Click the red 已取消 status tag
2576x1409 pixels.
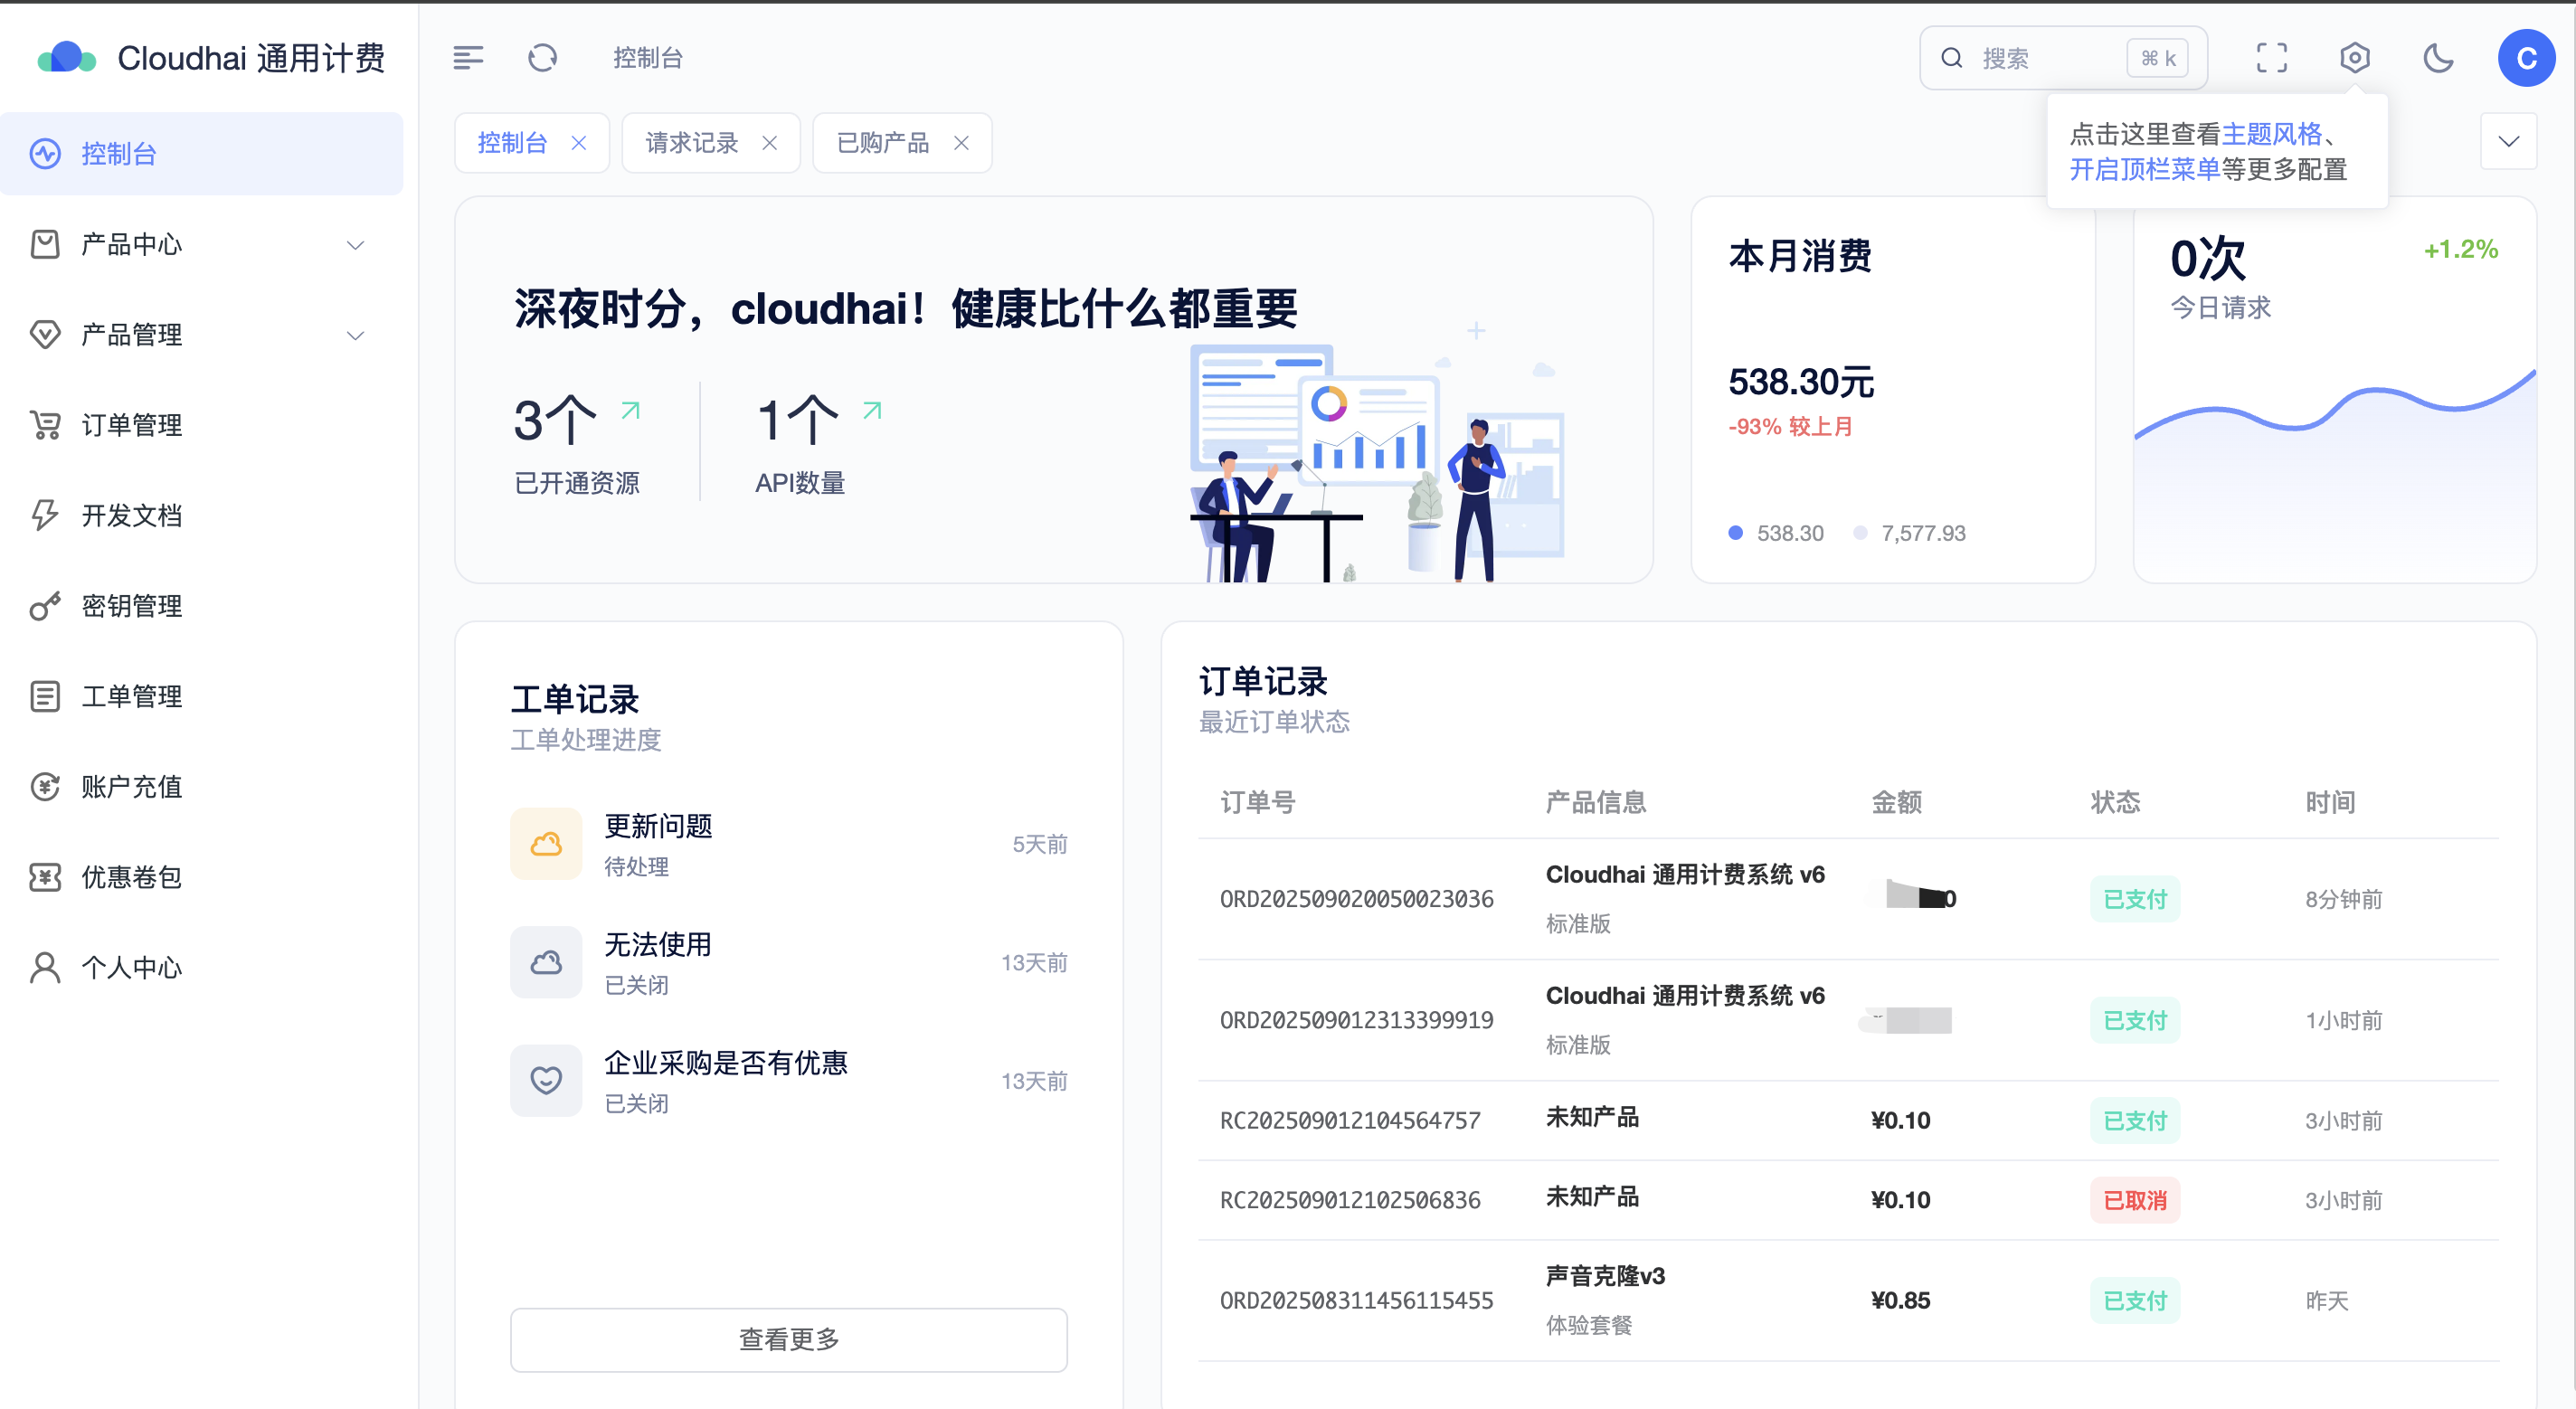[2134, 1200]
